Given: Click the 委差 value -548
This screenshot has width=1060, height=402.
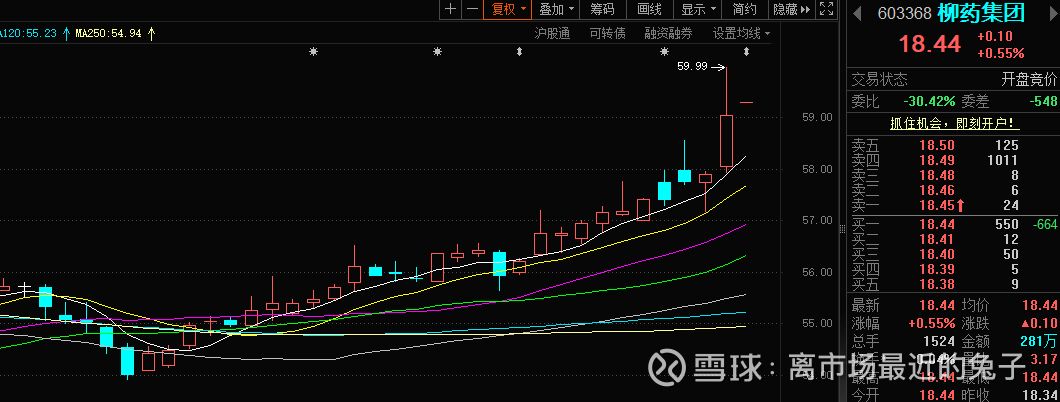Looking at the screenshot, I should click(x=1042, y=101).
